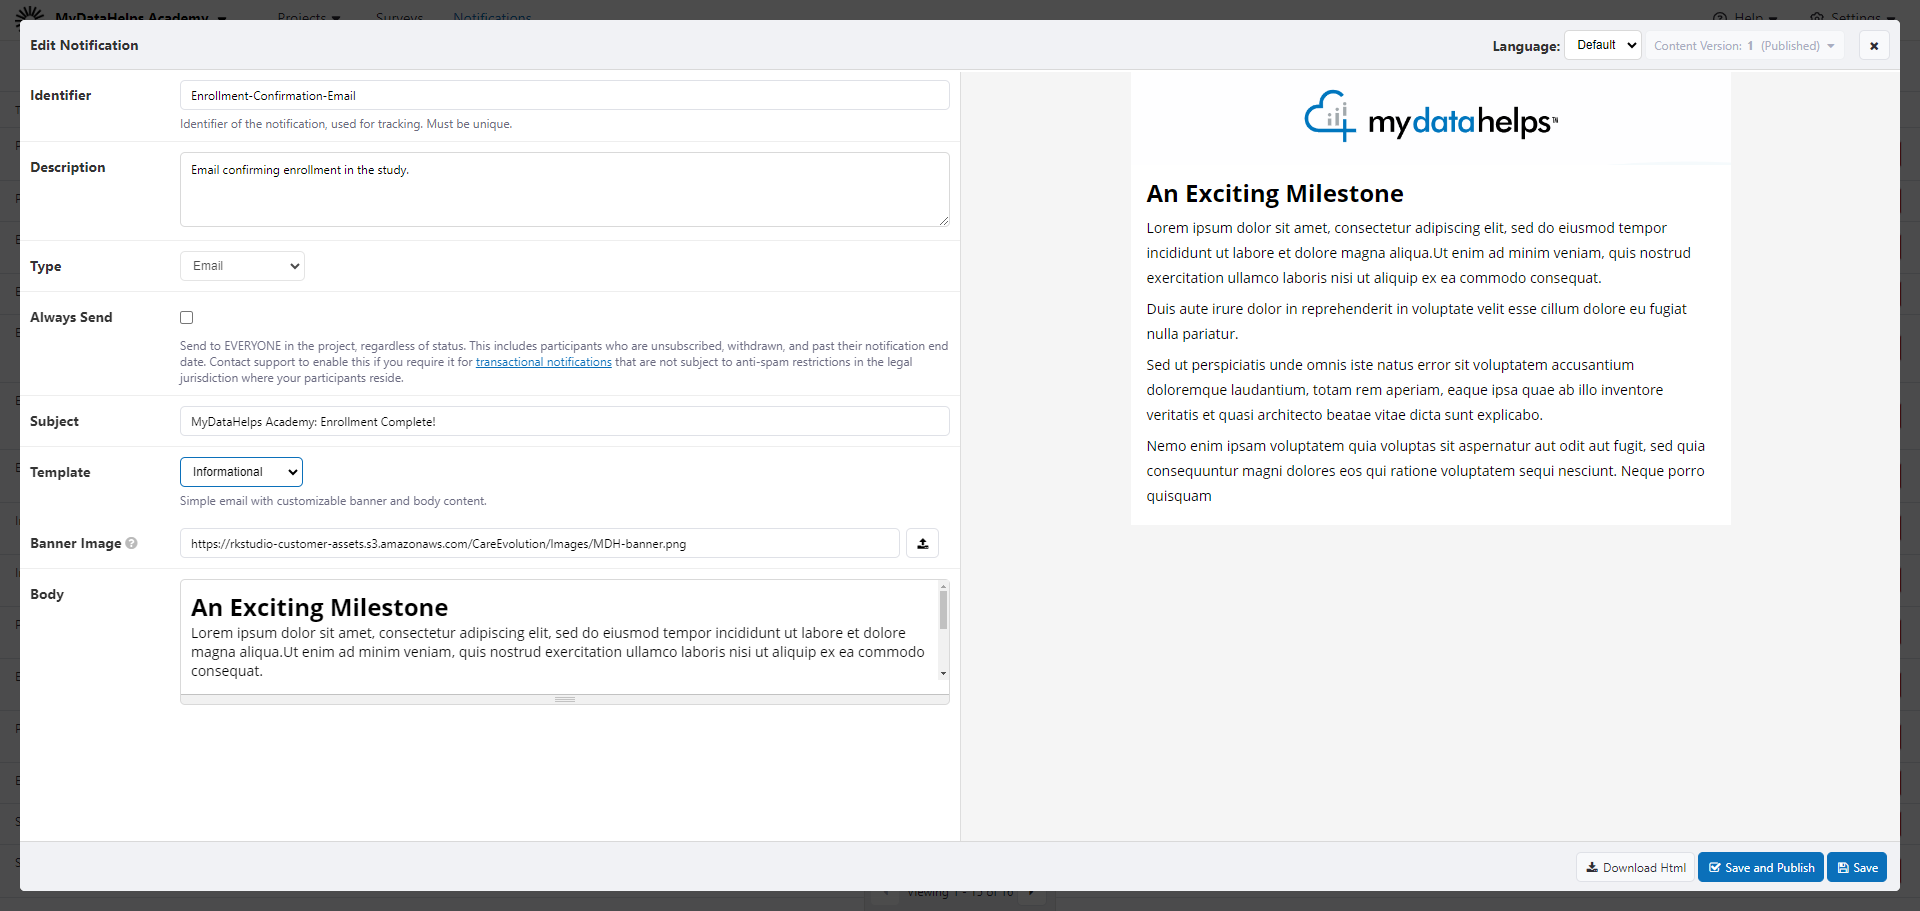Screen dimensions: 1920x911
Task: Click Save and Publish
Action: tap(1760, 868)
